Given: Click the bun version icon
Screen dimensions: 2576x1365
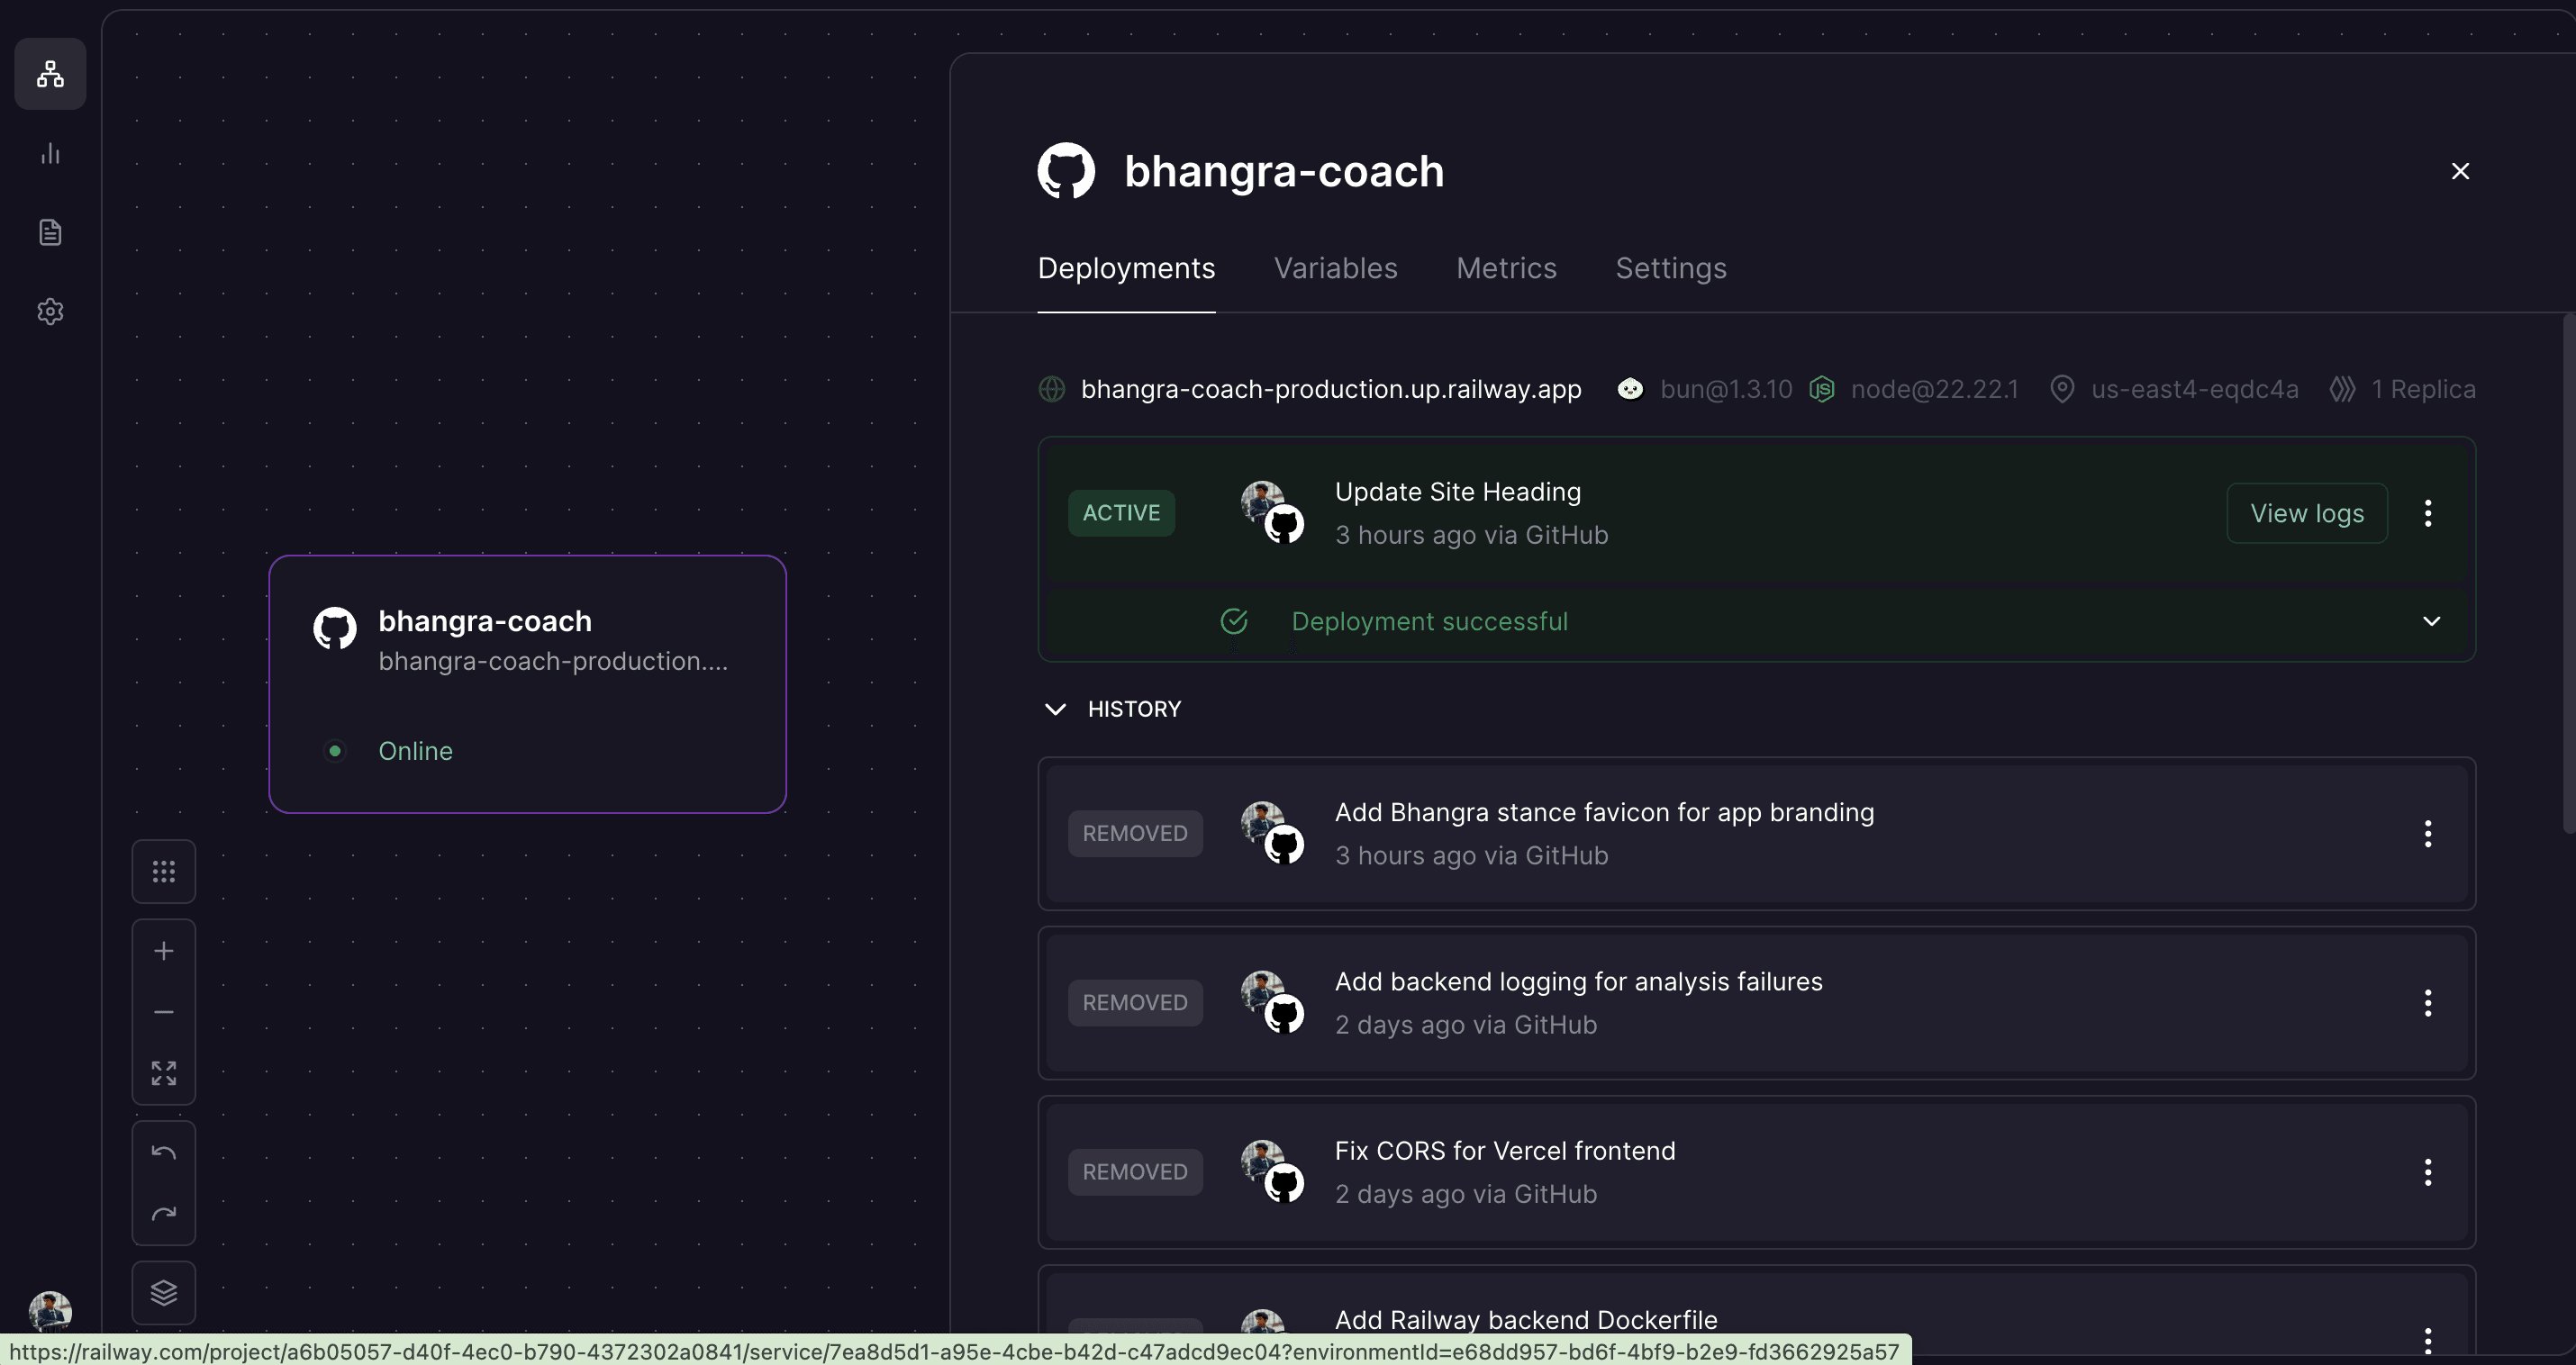Looking at the screenshot, I should point(1630,389).
